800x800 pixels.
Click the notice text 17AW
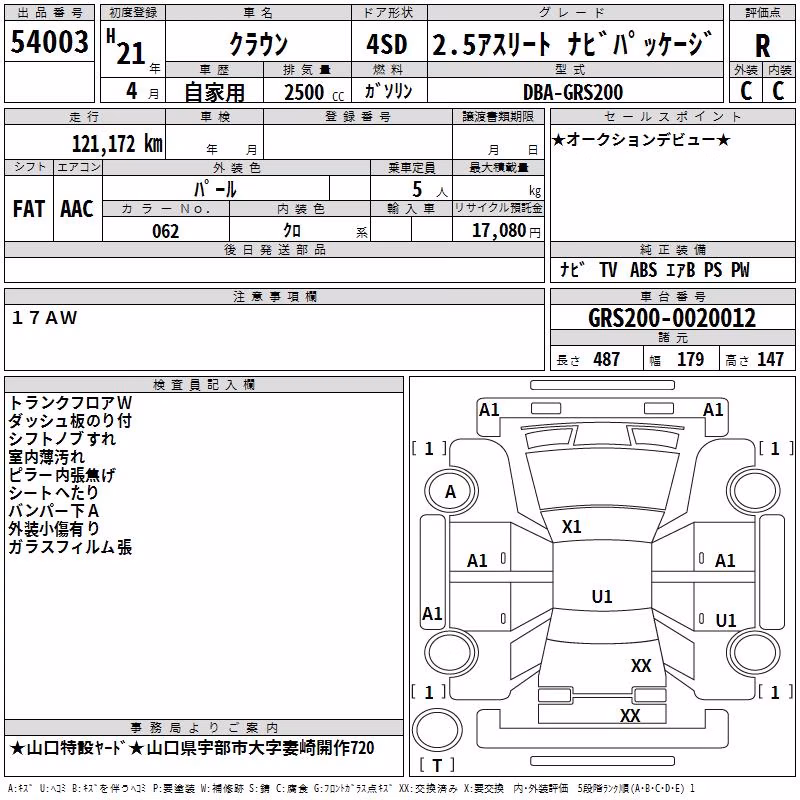pyautogui.click(x=44, y=318)
